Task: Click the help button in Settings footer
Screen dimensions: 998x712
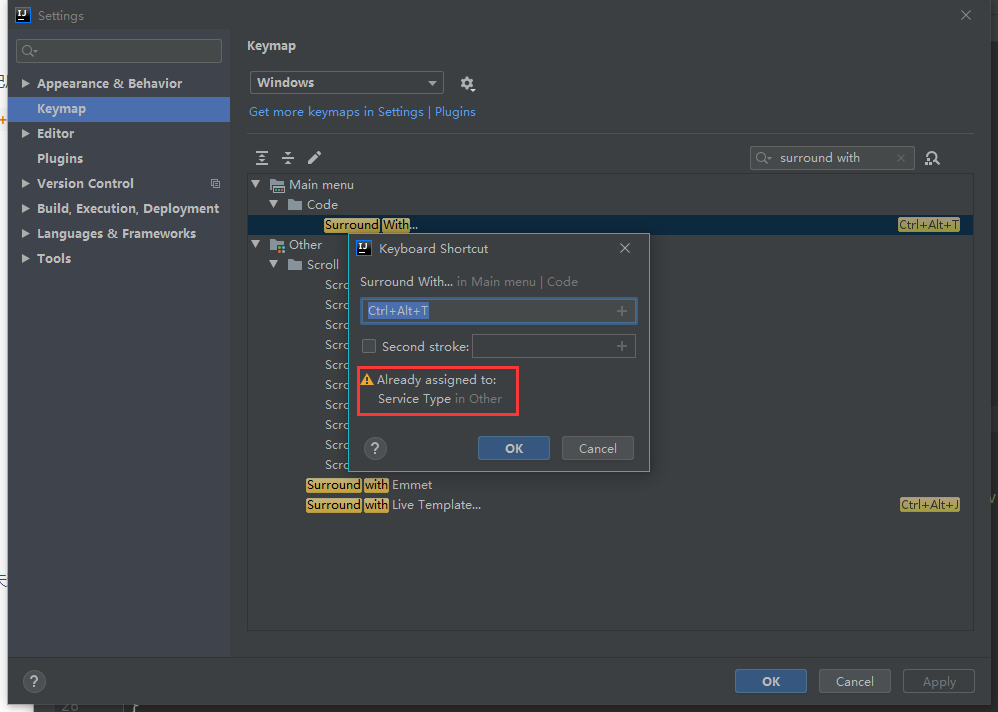Action: [34, 681]
